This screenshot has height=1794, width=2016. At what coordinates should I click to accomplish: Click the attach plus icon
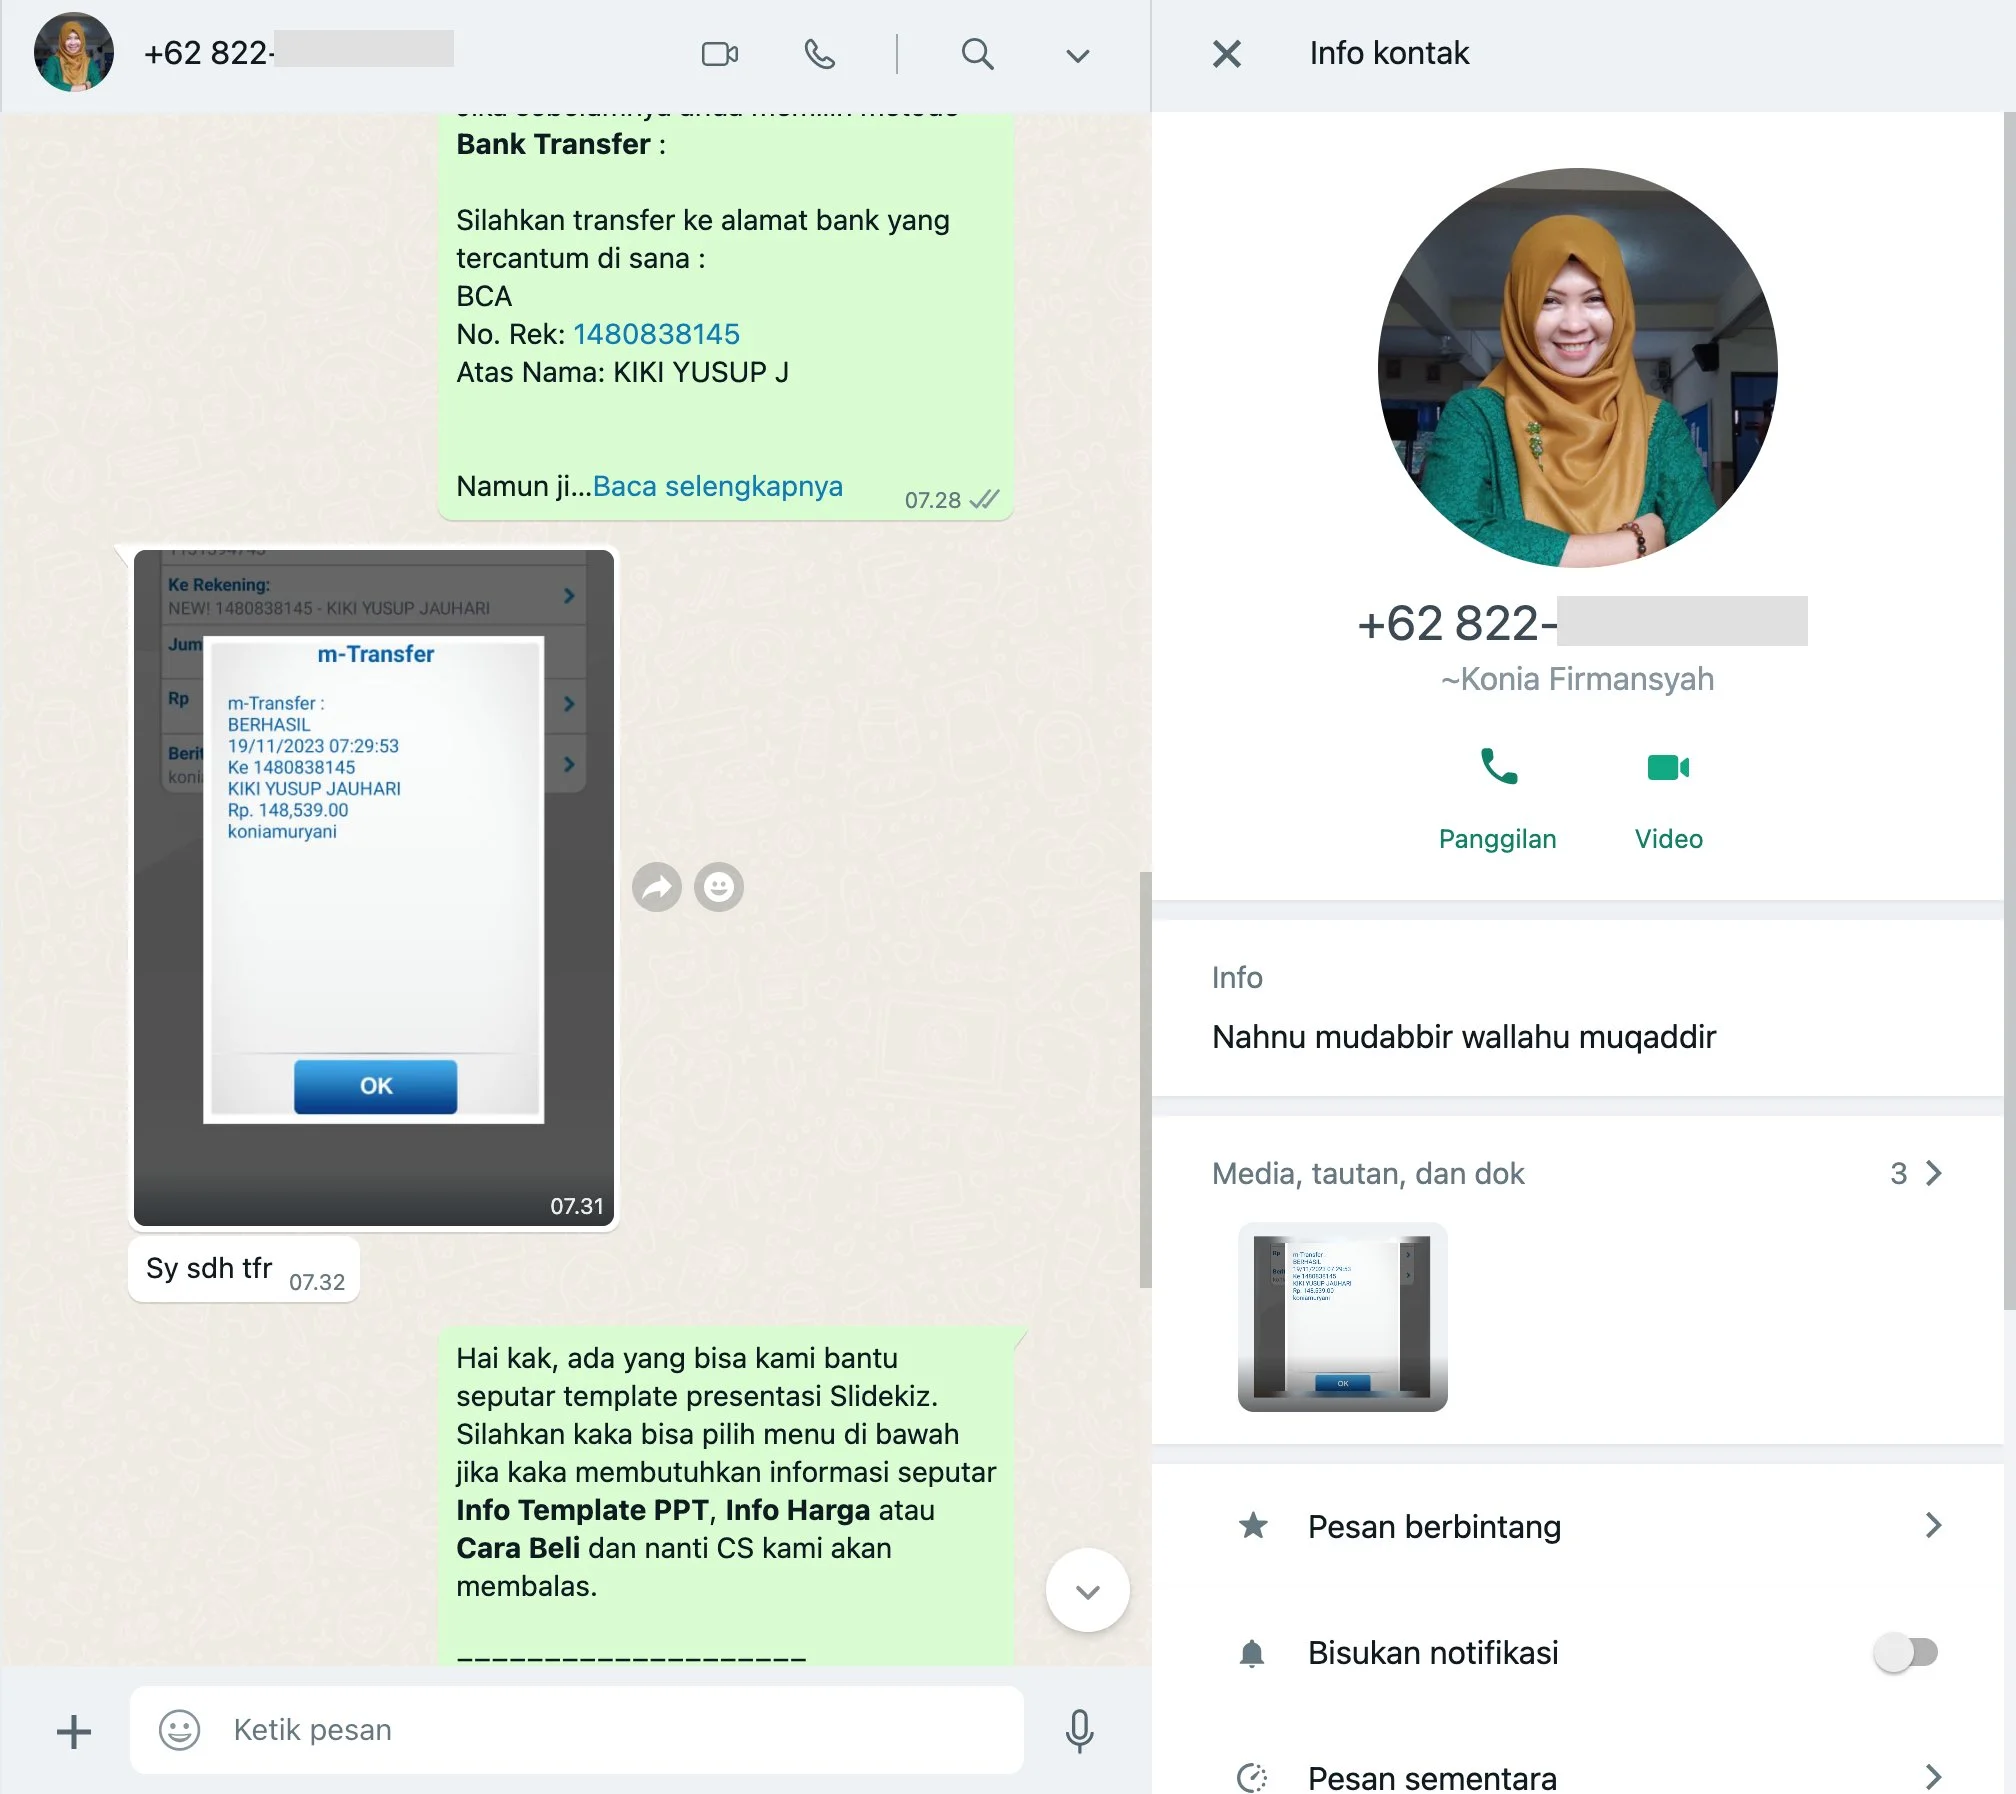pos(73,1731)
